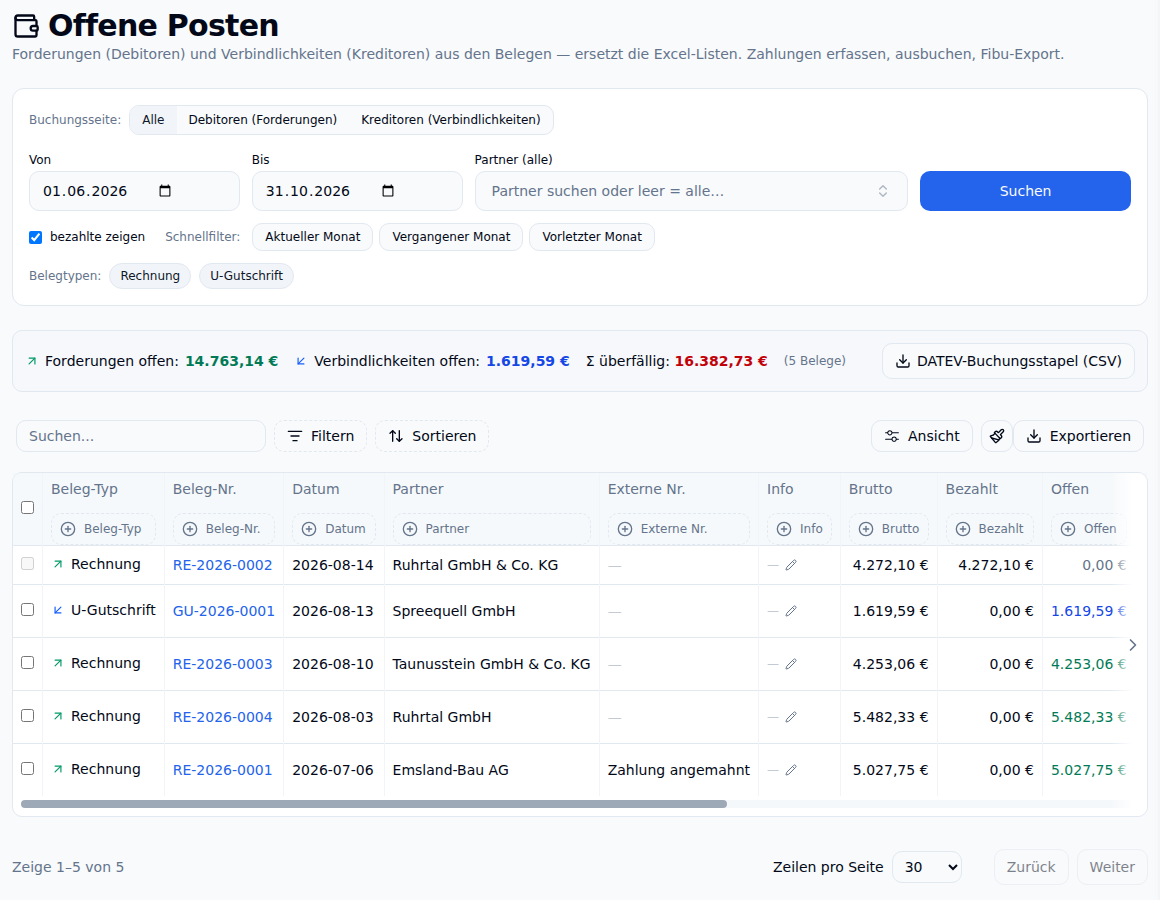Viewport: 1160px width, 900px height.
Task: Focus the Suchen... table search field
Action: tap(141, 436)
